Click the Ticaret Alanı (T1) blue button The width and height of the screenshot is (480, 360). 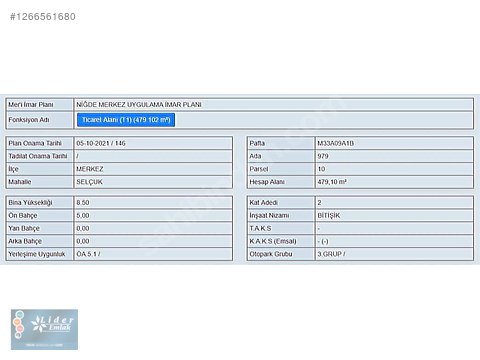click(x=126, y=120)
